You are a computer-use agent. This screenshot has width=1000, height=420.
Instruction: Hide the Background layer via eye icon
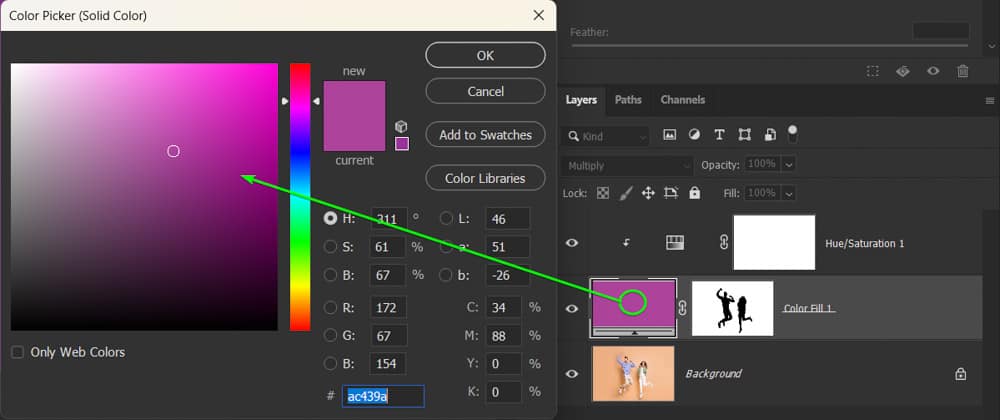point(572,373)
